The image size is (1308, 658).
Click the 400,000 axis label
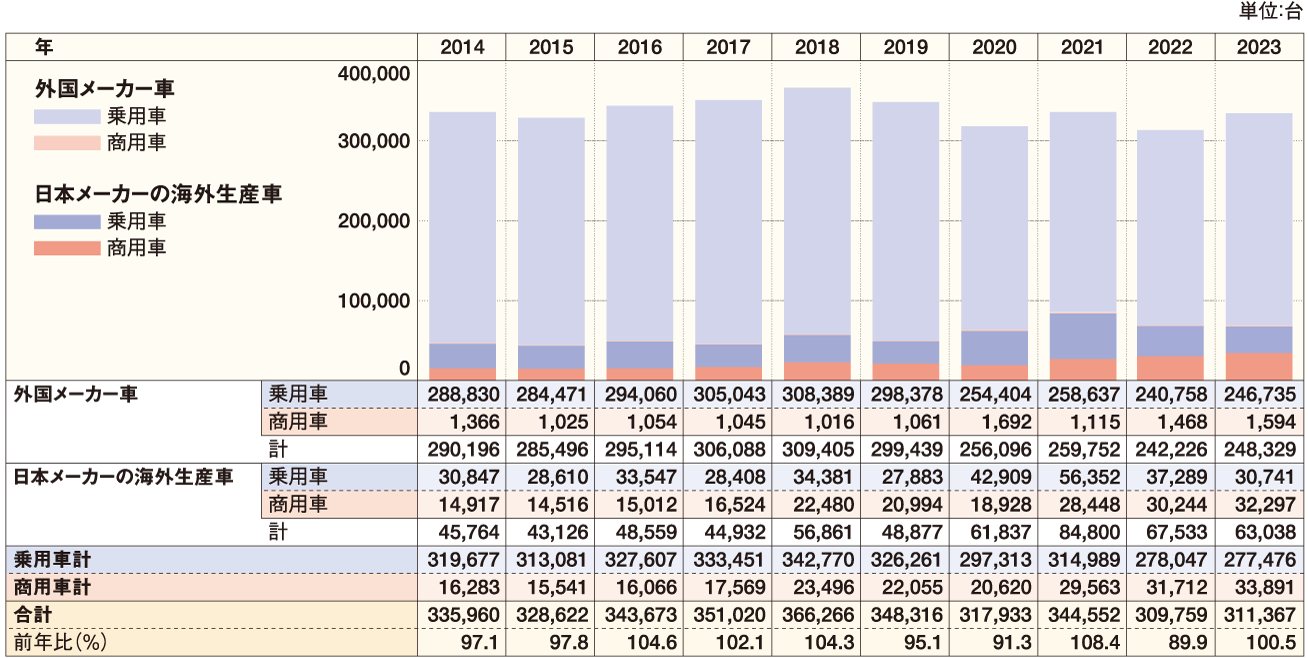point(373,74)
